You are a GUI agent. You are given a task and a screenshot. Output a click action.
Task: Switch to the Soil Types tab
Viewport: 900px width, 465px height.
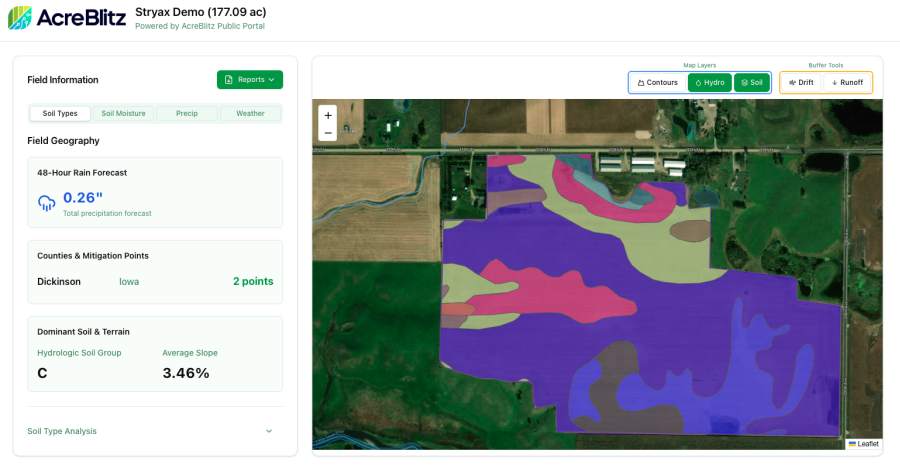pos(60,114)
